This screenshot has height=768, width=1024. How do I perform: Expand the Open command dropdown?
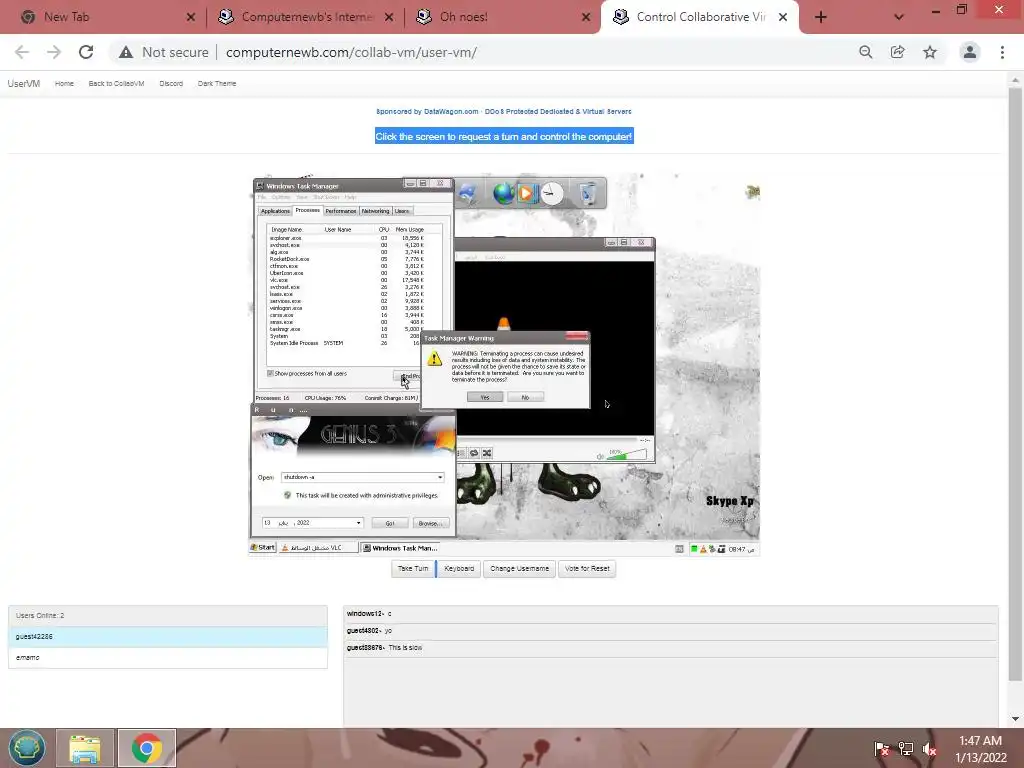440,477
